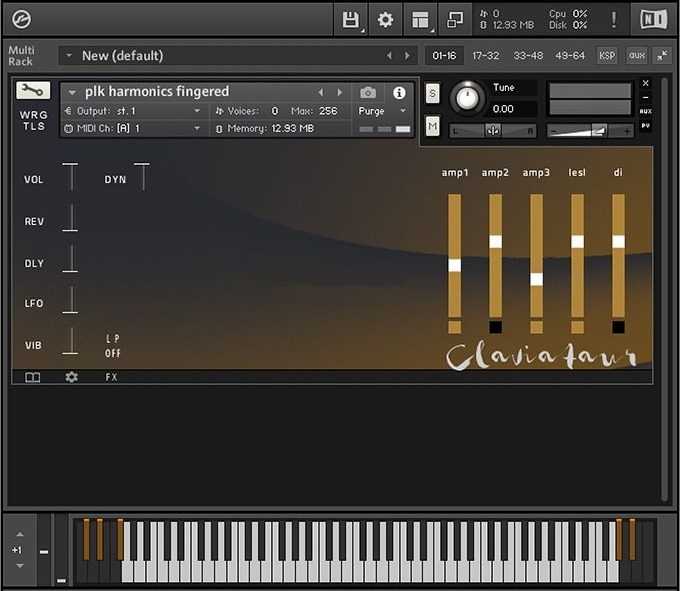Take snapshot with camera icon
The image size is (680, 591).
coord(368,92)
